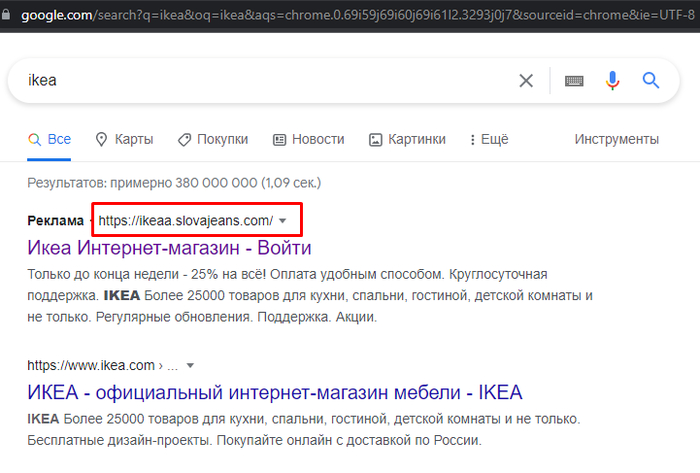The height and width of the screenshot is (473, 700).
Task: Click the Shopping tag icon
Action: point(184,140)
